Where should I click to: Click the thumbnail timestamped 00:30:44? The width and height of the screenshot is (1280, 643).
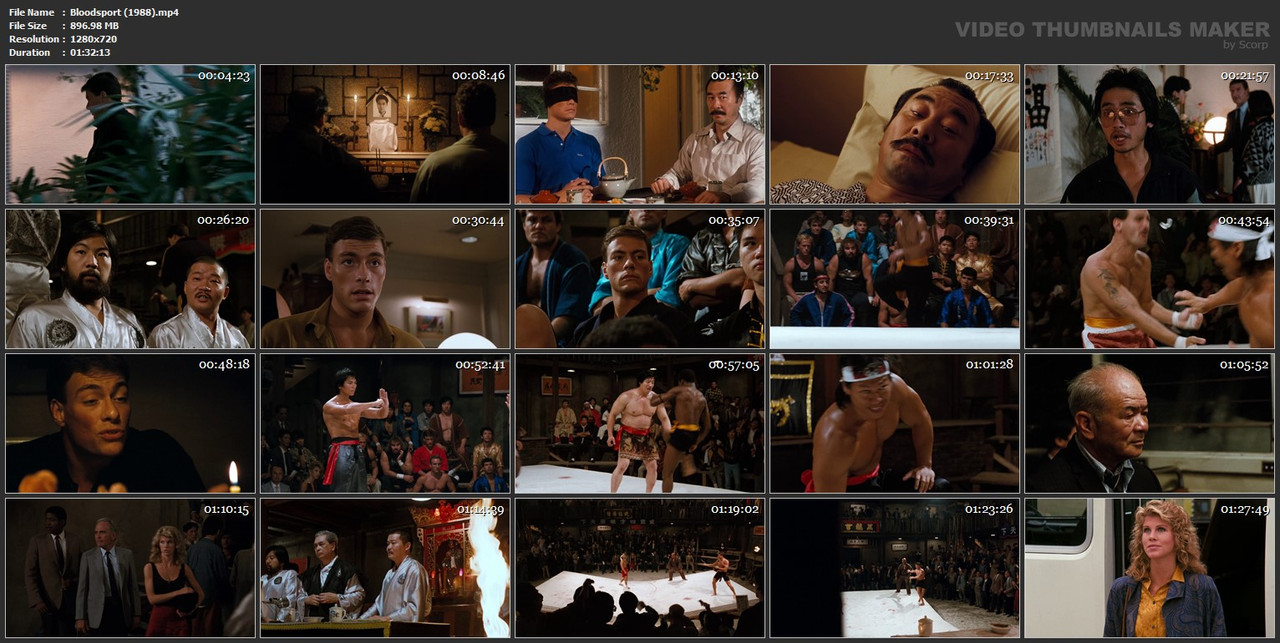coord(385,279)
